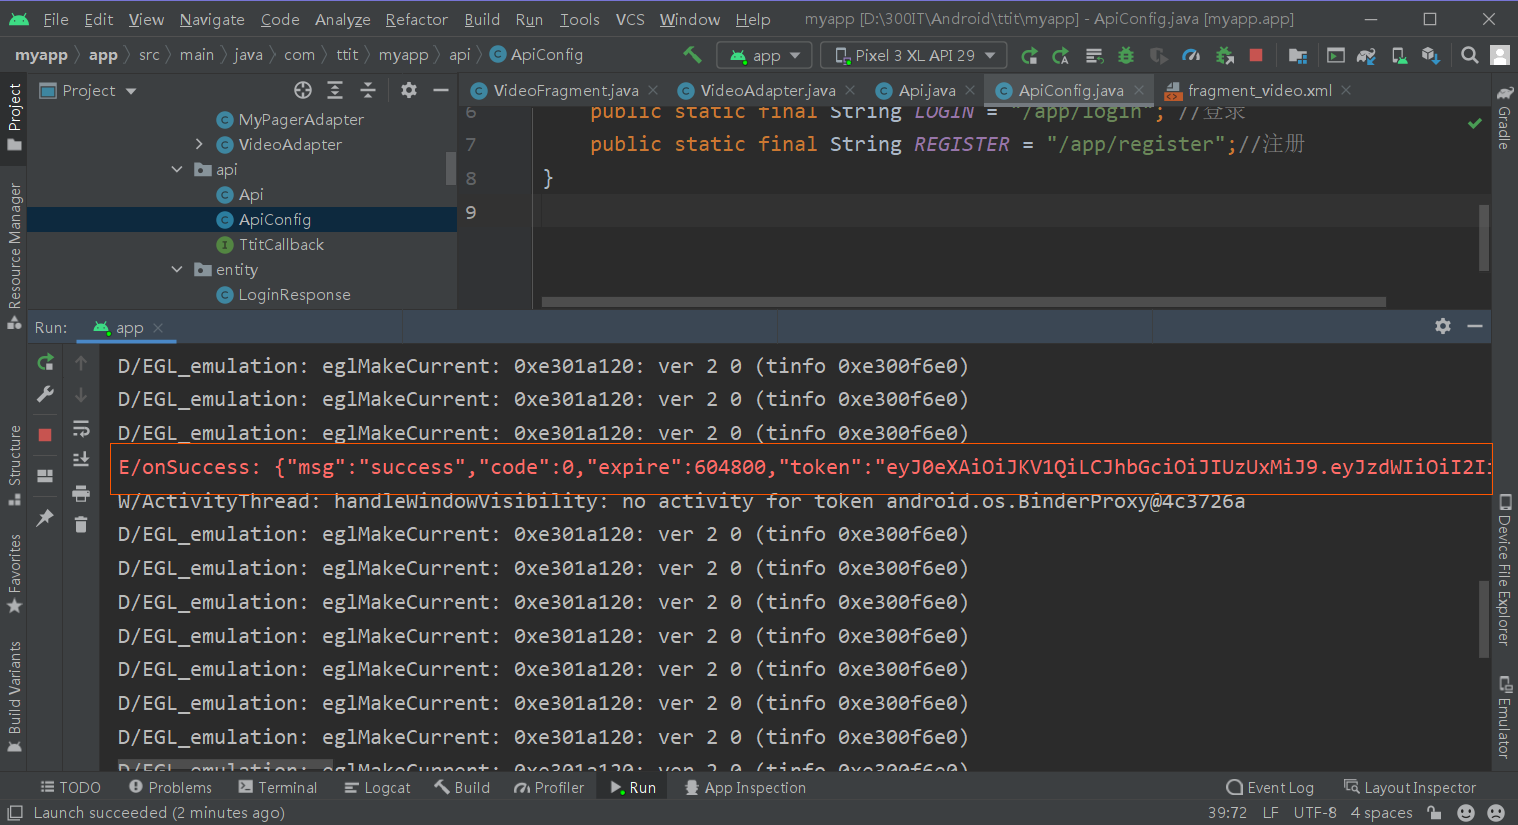The width and height of the screenshot is (1518, 825).
Task: Open the Logcat tool window
Action: click(x=377, y=788)
